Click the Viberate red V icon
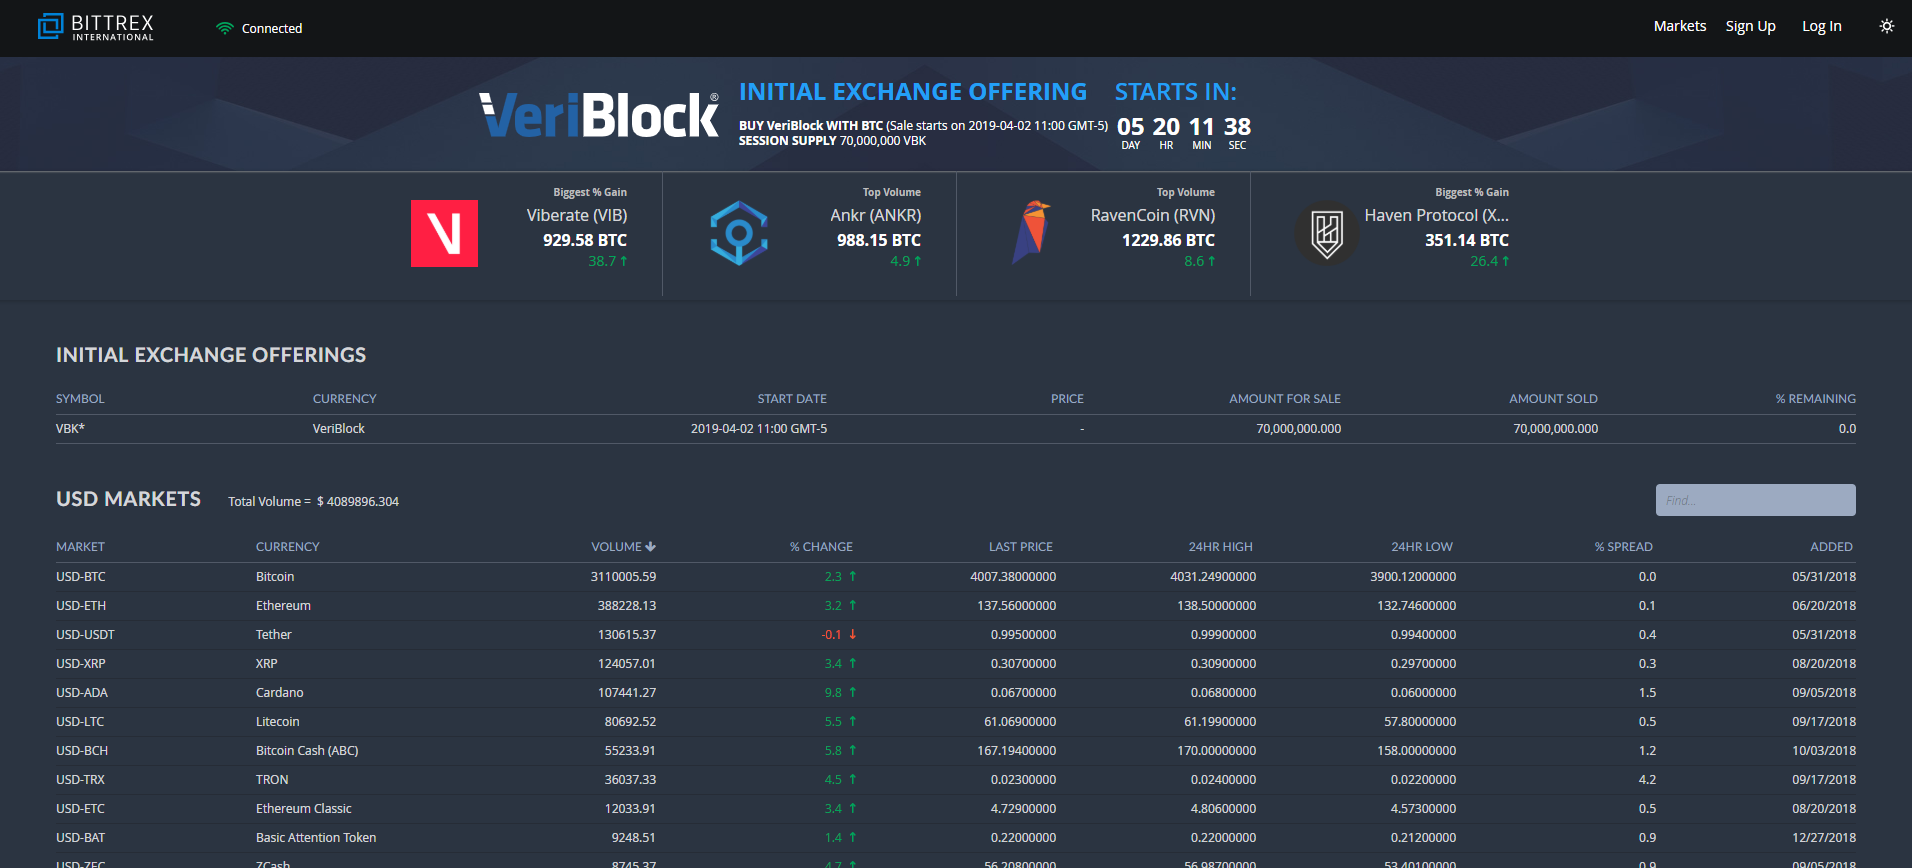The width and height of the screenshot is (1912, 868). tap(444, 233)
